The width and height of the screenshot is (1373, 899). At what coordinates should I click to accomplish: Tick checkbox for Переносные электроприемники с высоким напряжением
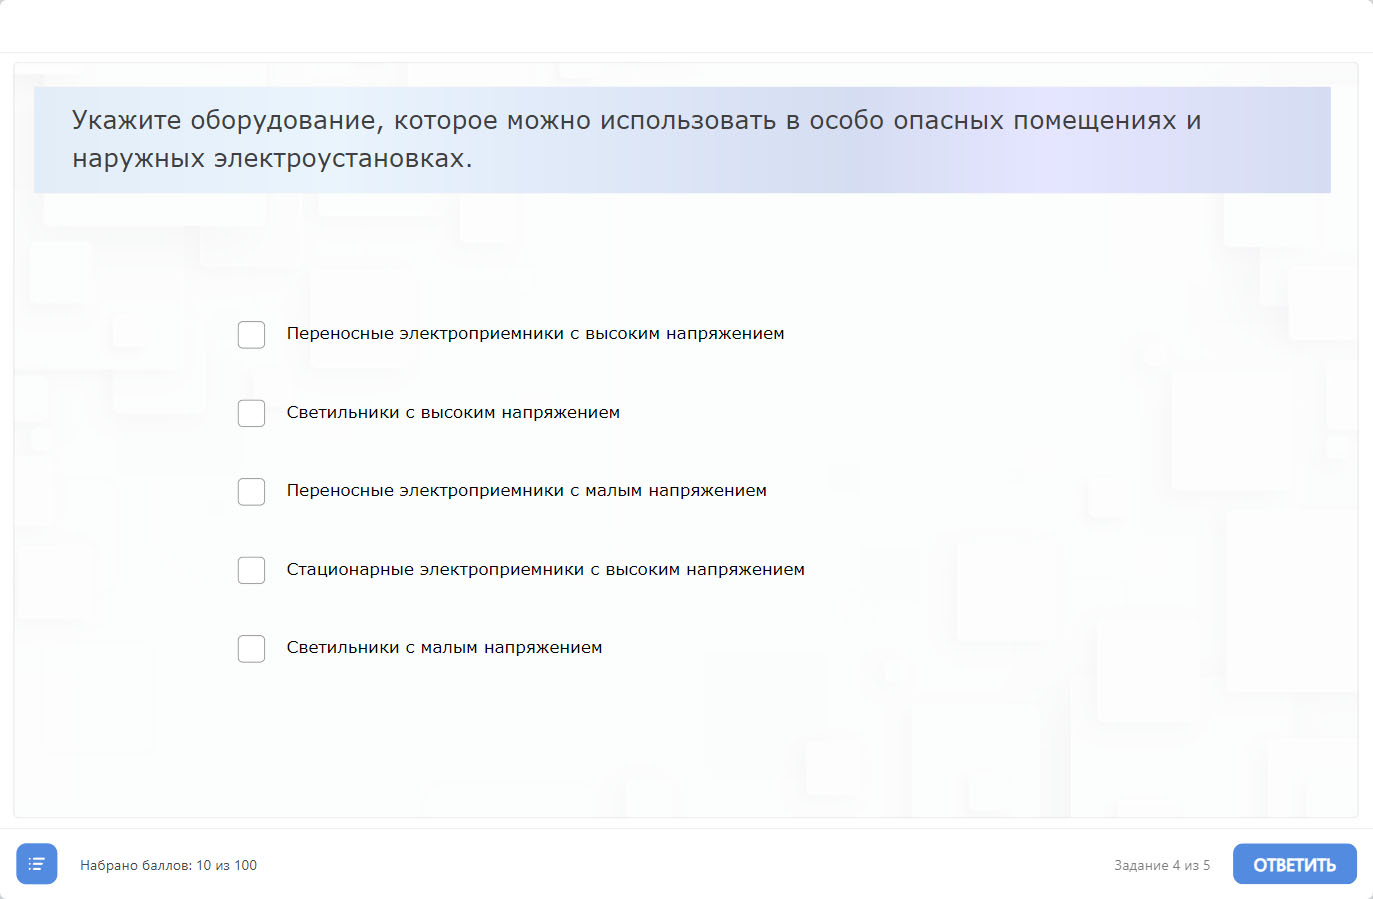(252, 335)
